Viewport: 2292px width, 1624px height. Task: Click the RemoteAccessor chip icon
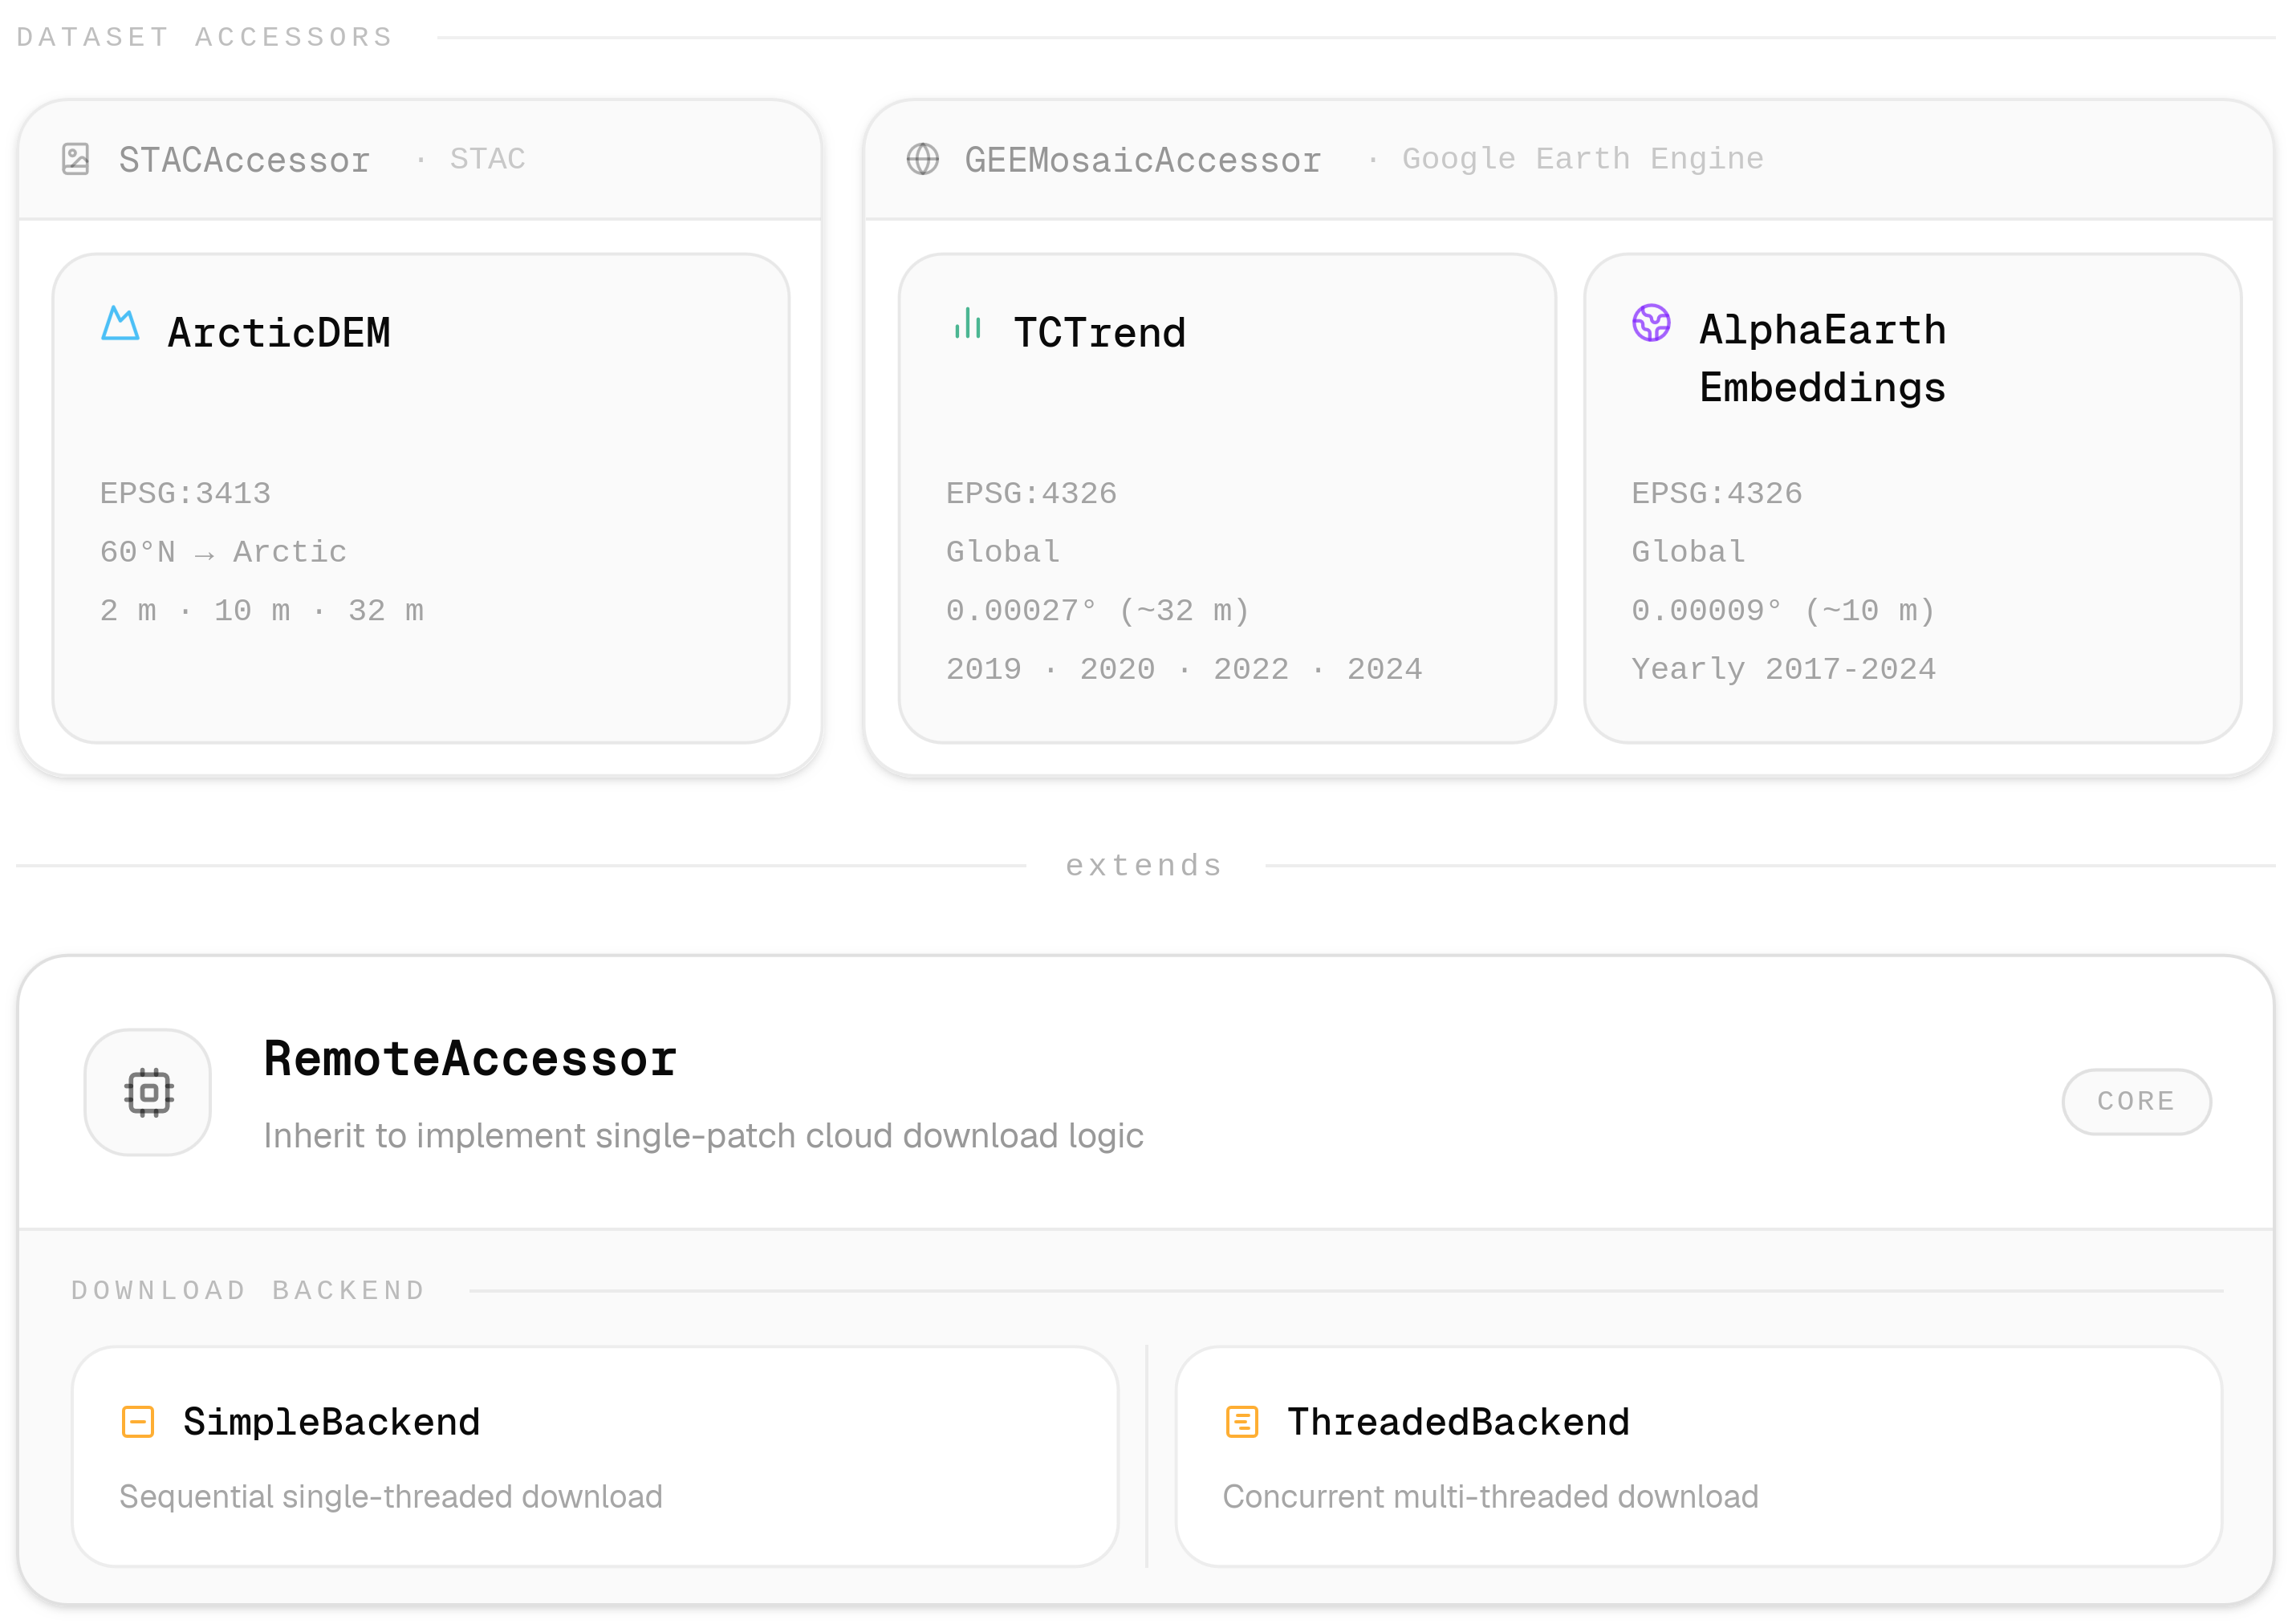pos(148,1093)
